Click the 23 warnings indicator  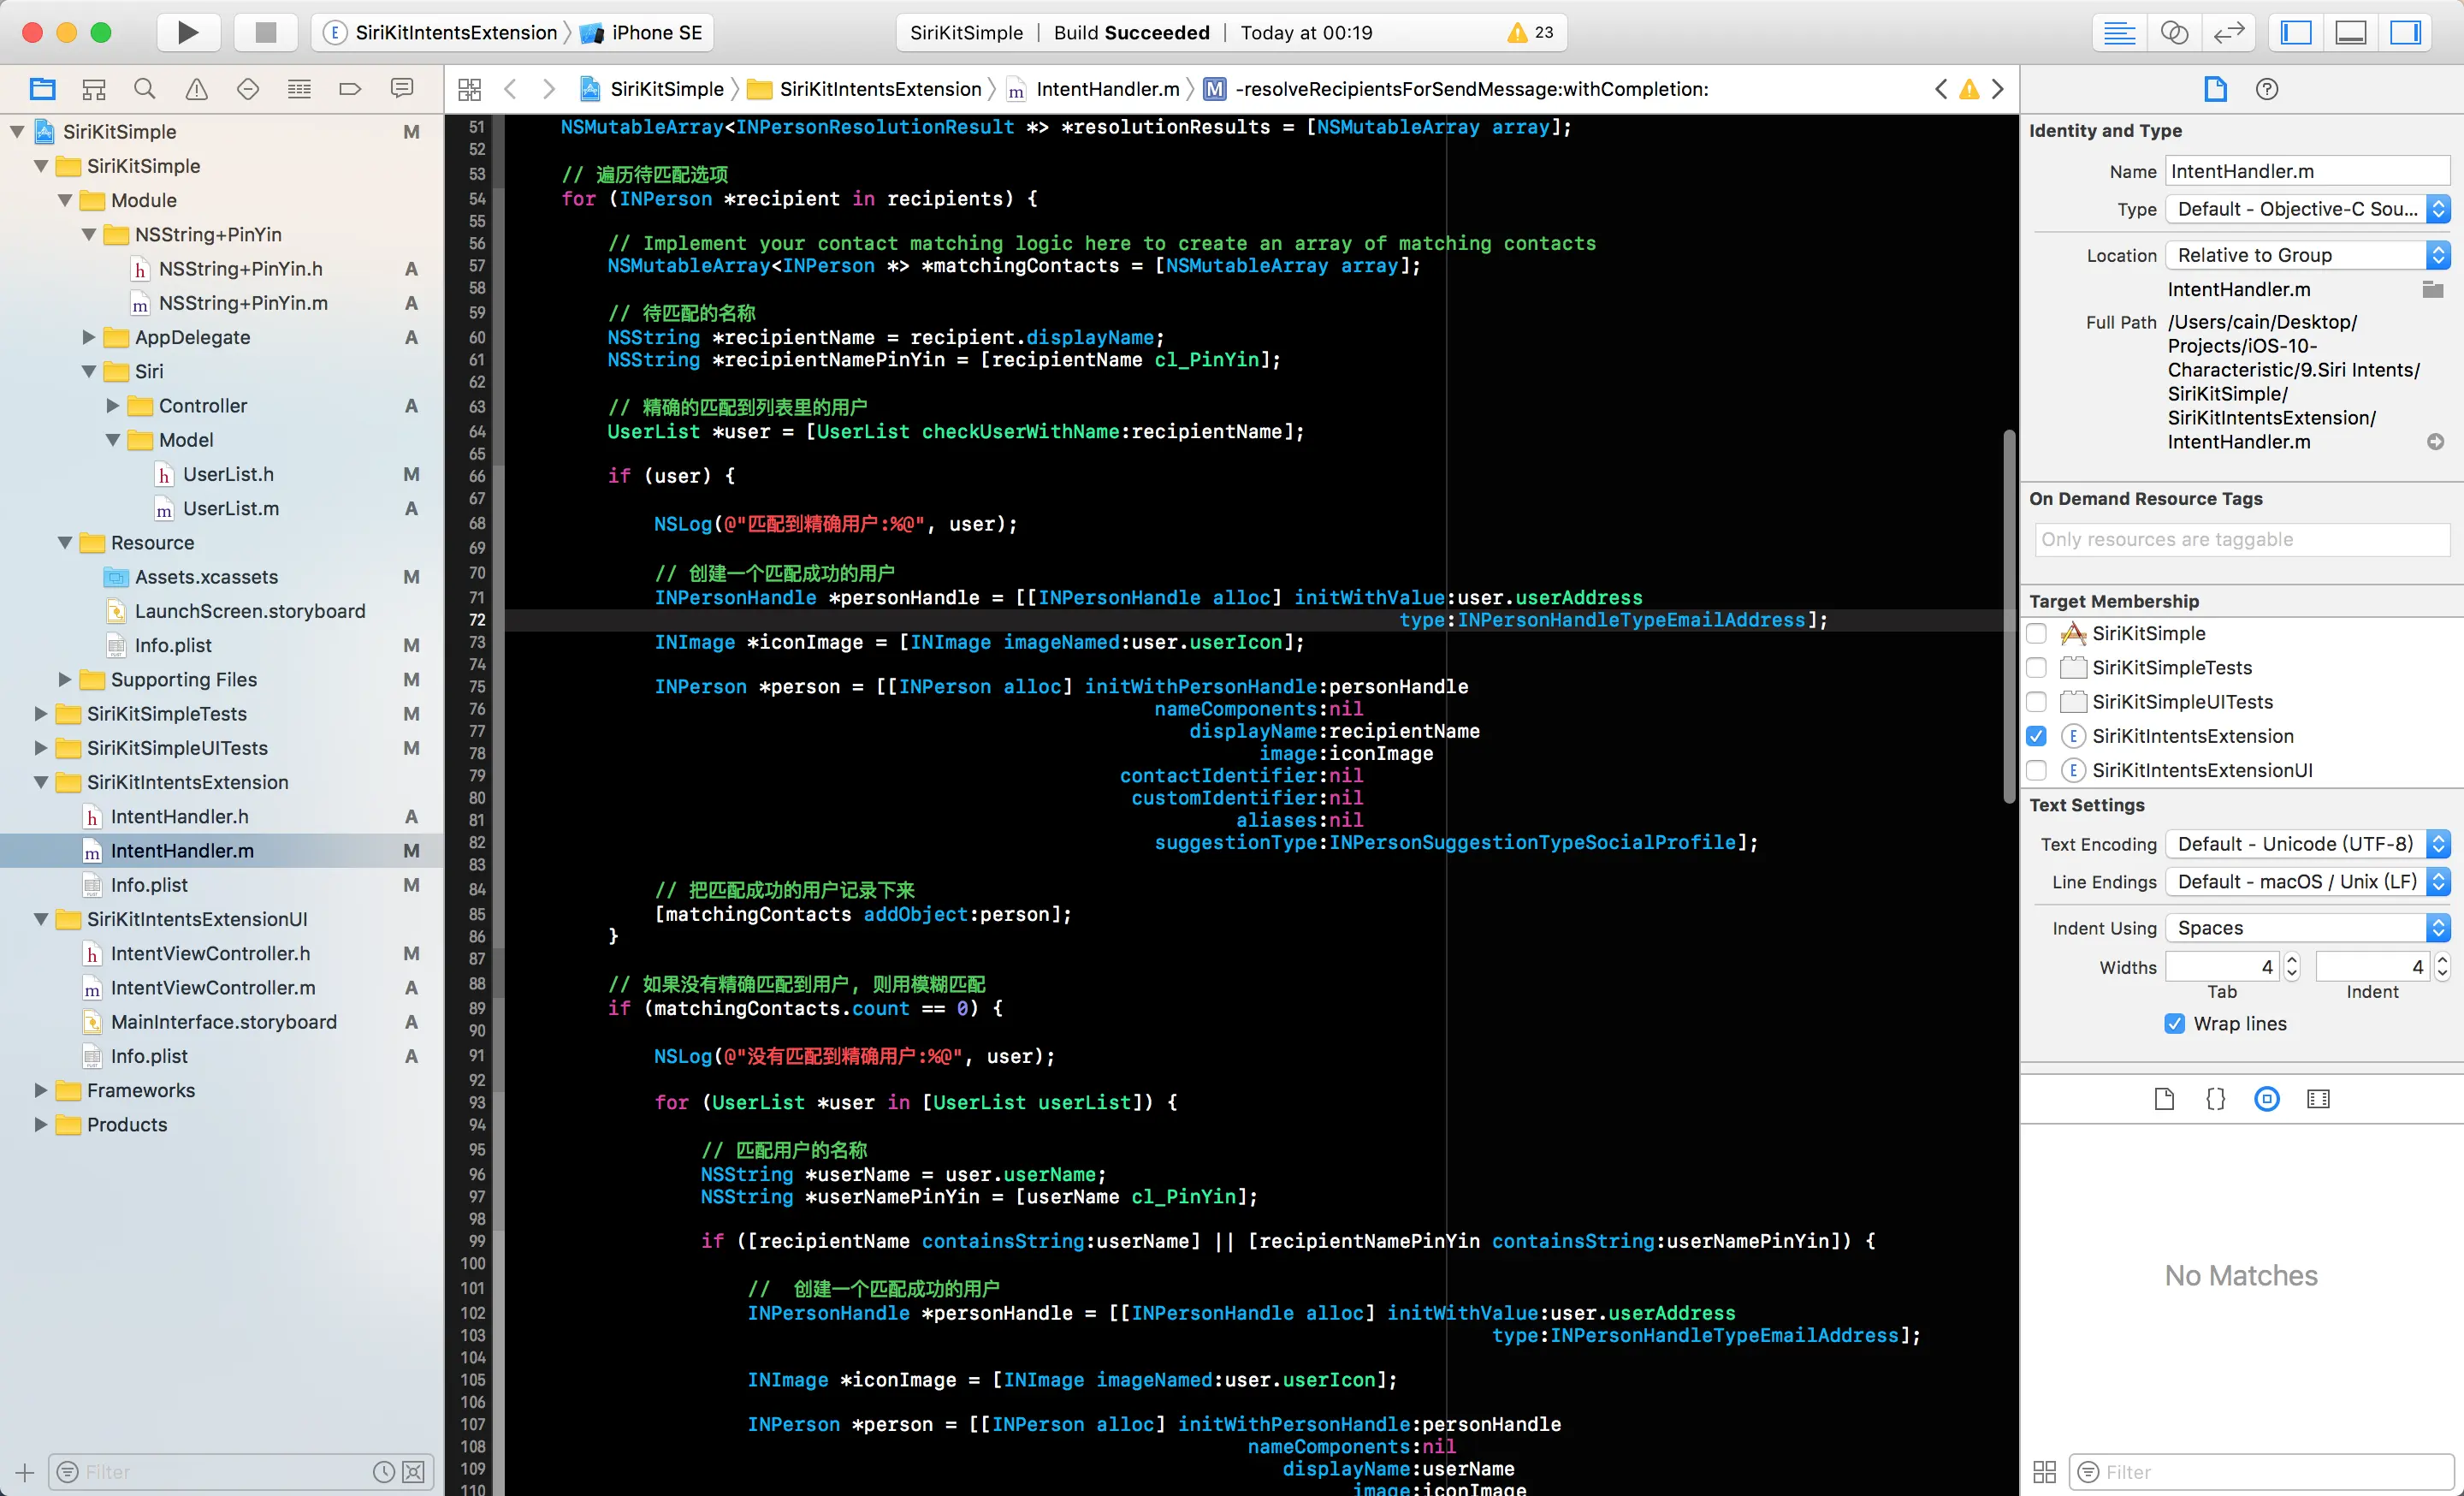1531,32
